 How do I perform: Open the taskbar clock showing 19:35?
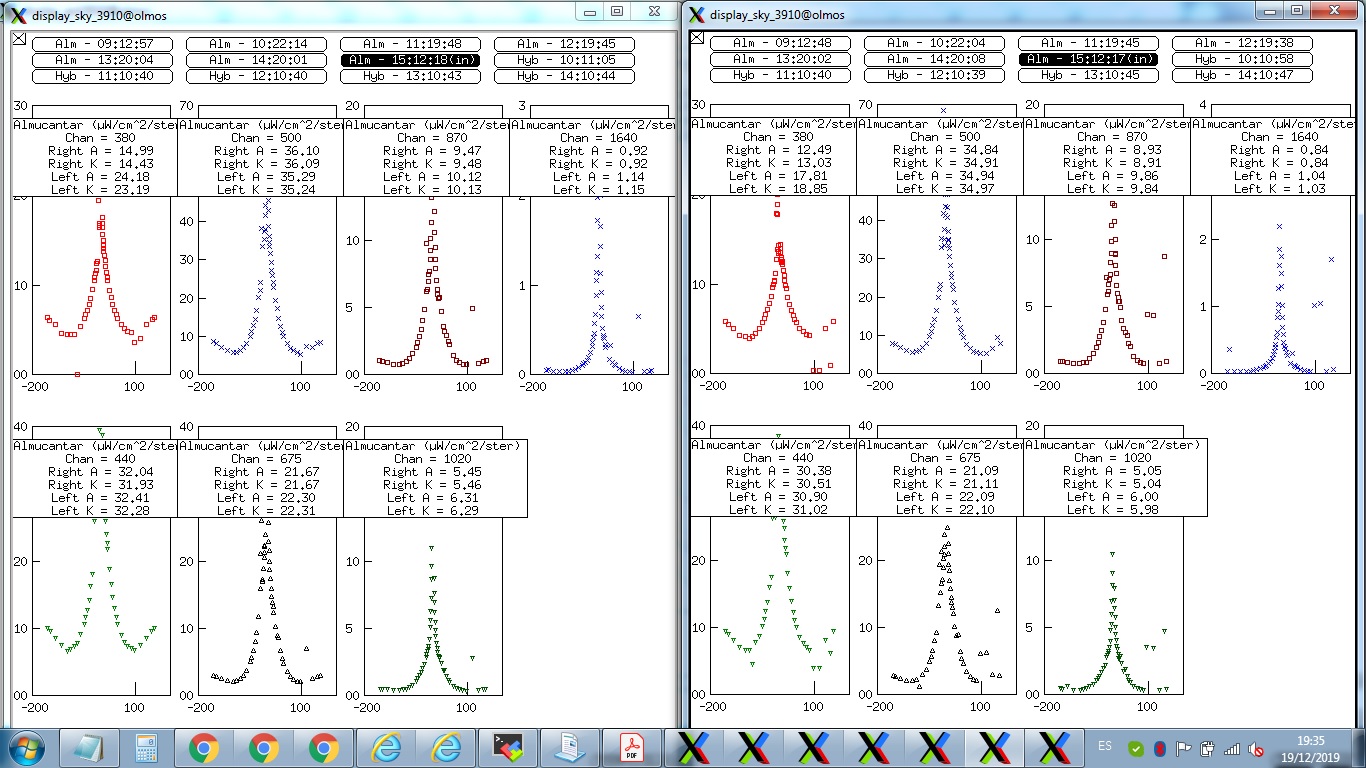1310,747
